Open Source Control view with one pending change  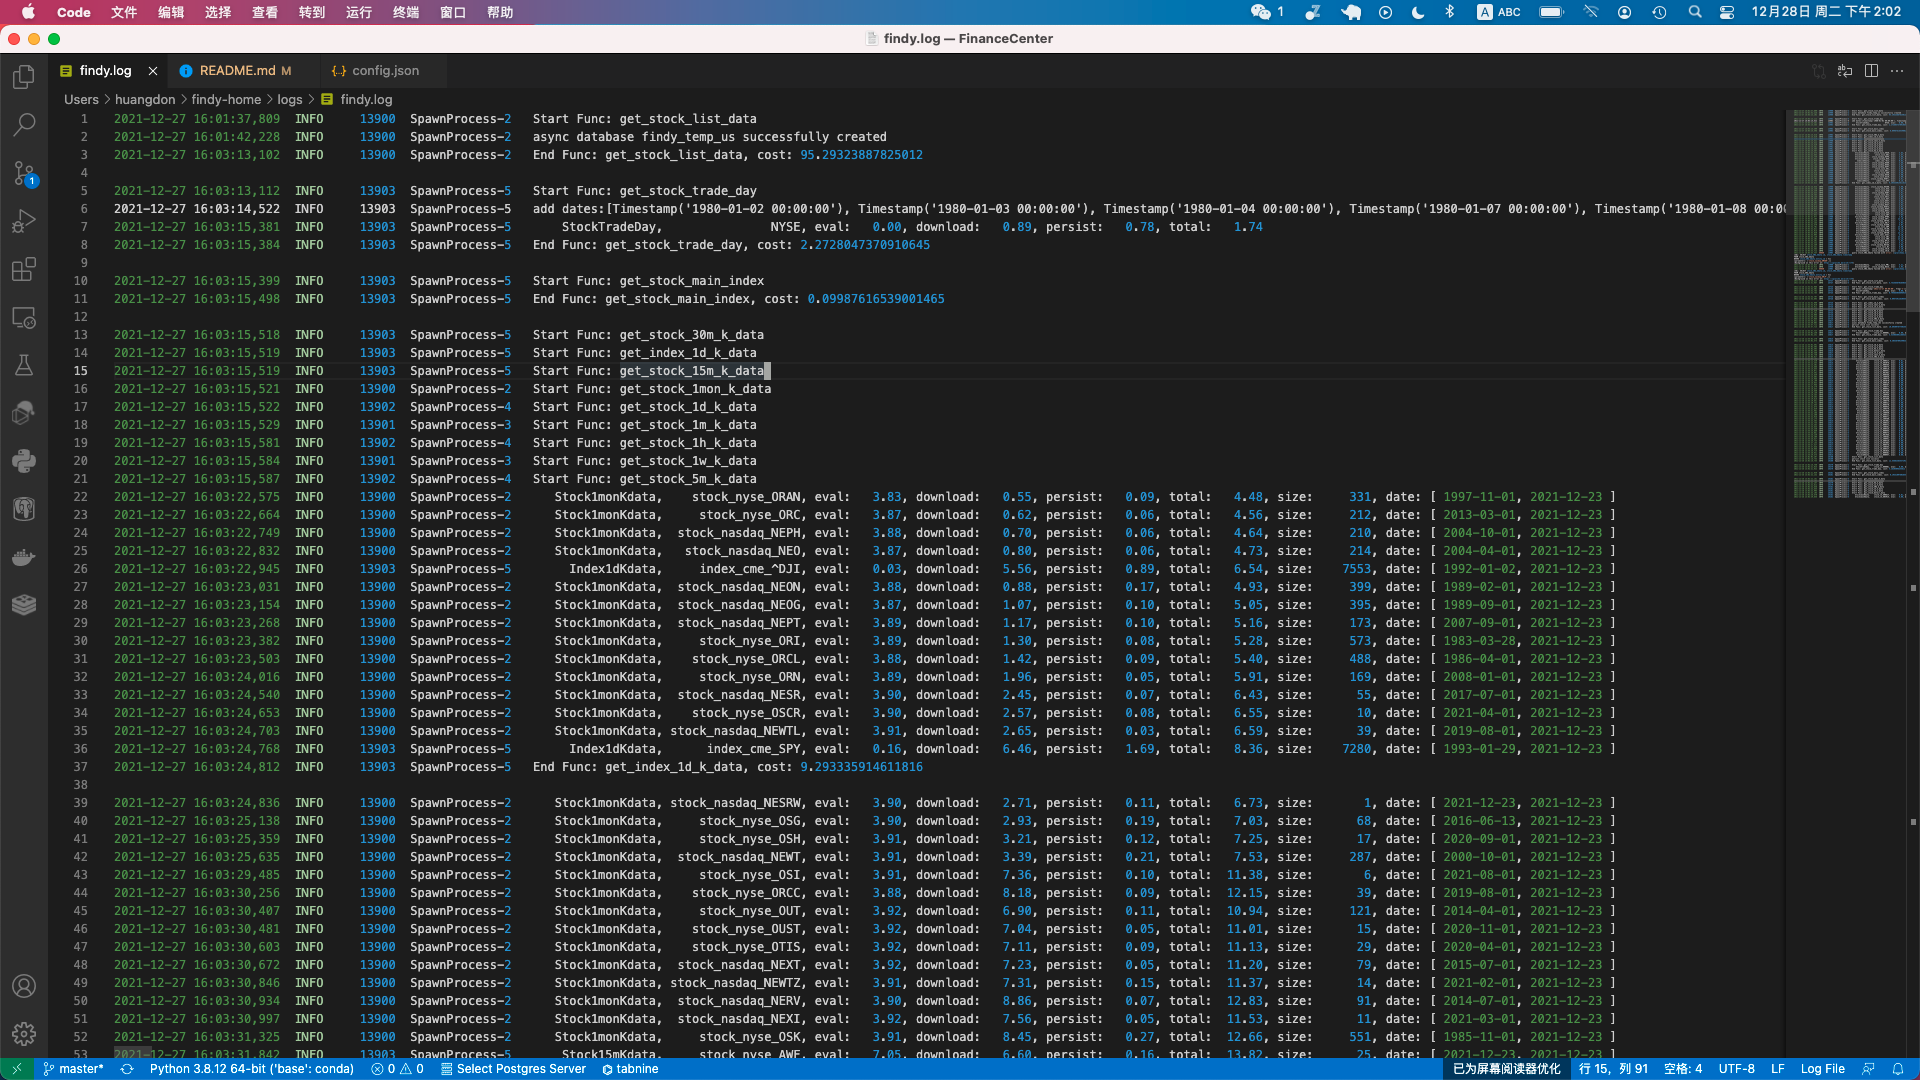(24, 173)
